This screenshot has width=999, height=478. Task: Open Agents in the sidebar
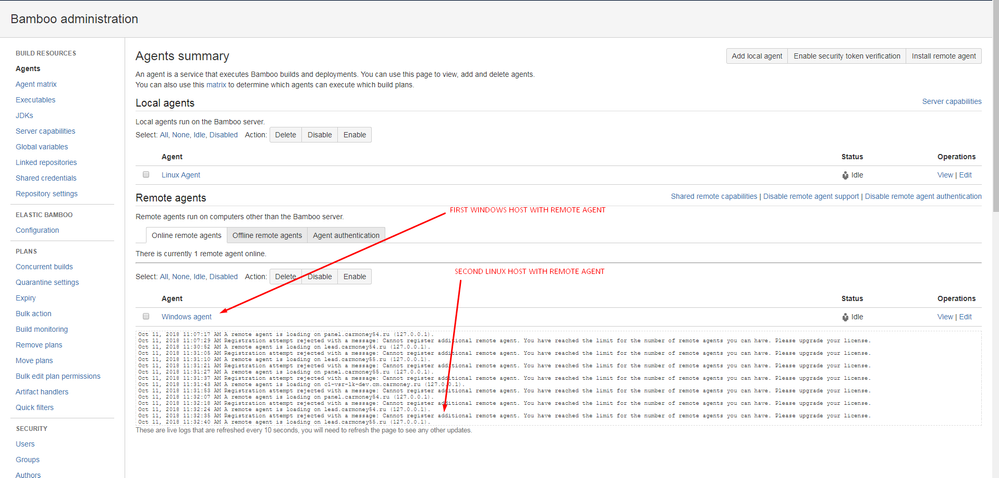28,69
